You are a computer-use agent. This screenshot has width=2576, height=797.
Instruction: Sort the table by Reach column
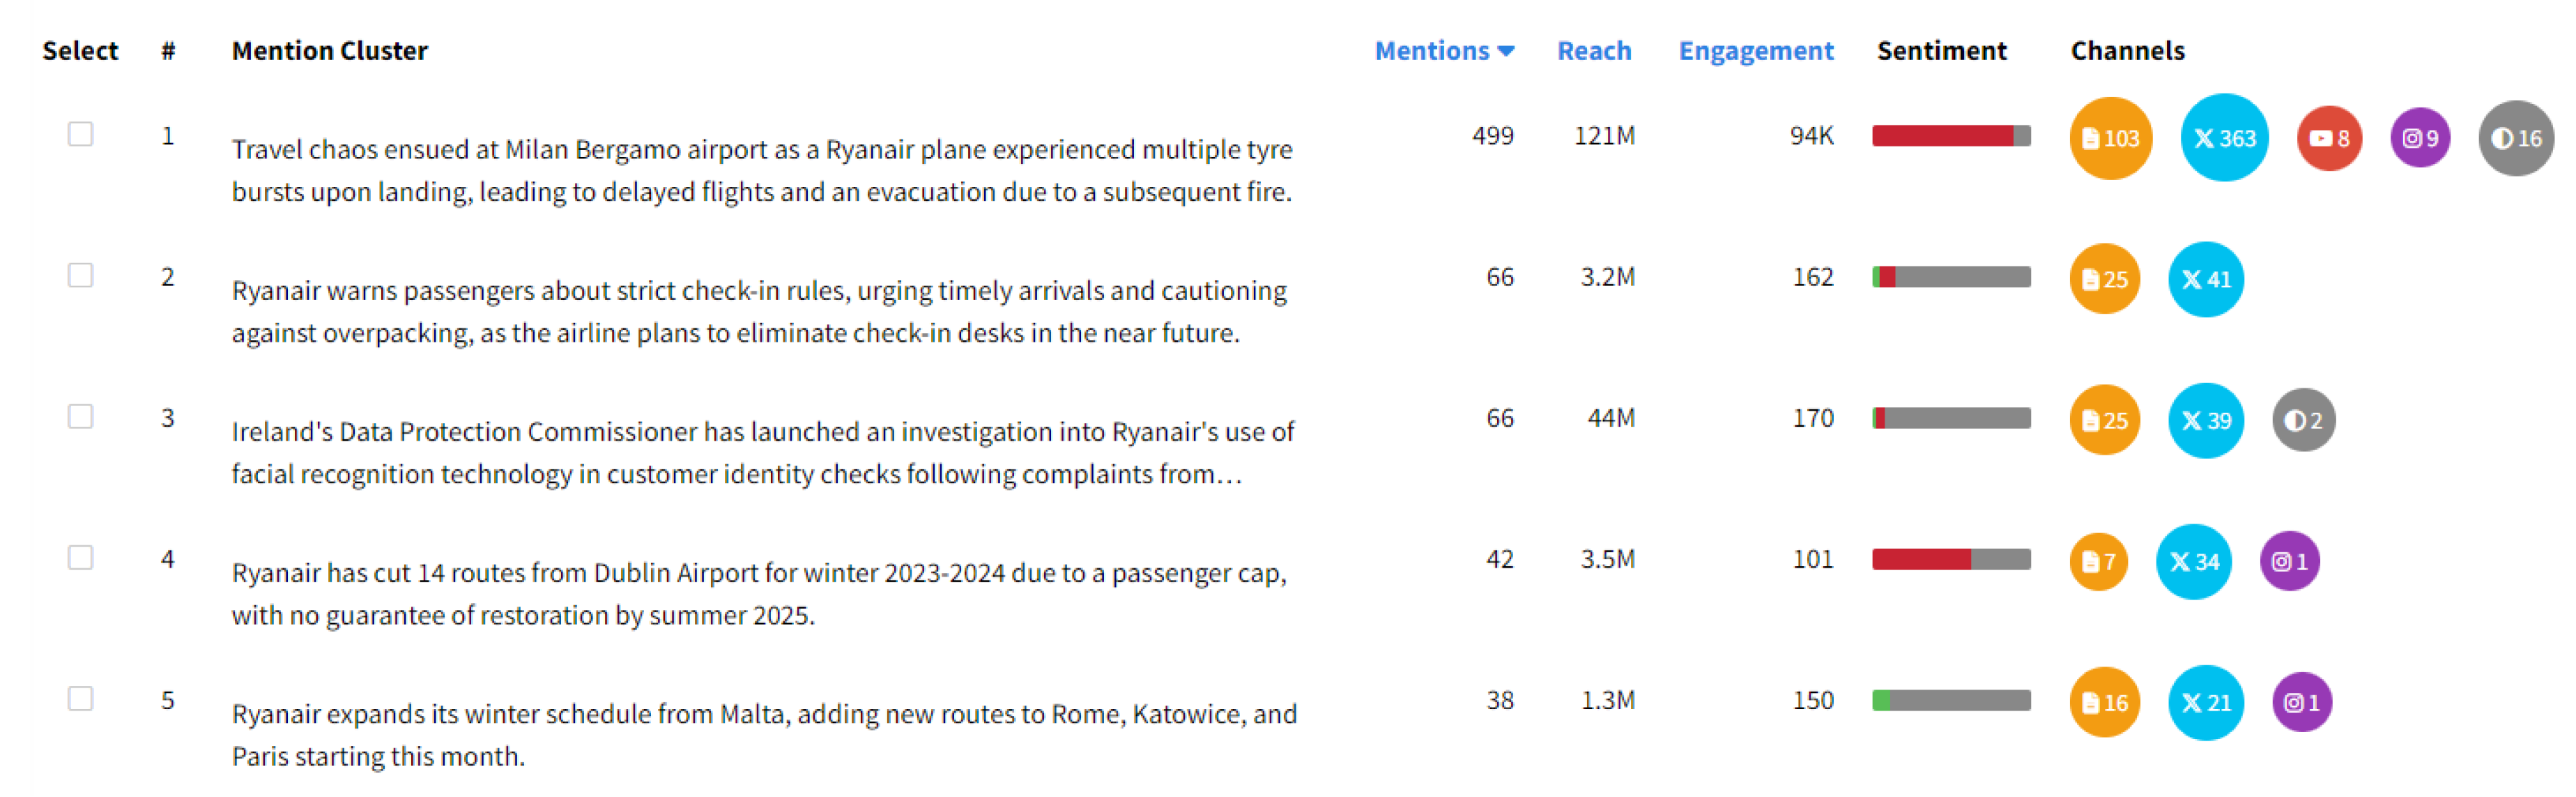click(x=1593, y=51)
